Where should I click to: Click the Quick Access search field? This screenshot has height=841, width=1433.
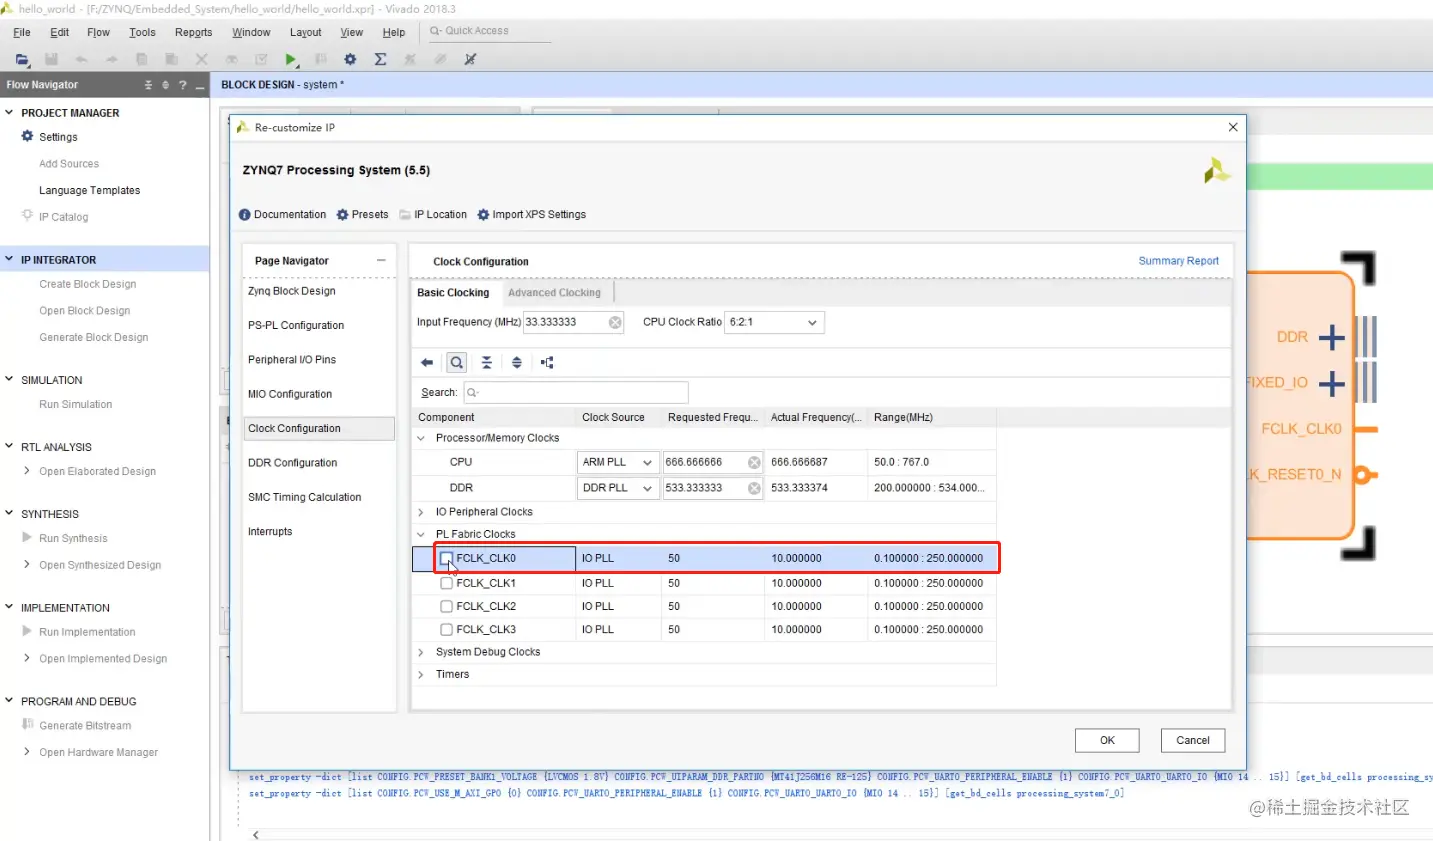click(490, 31)
